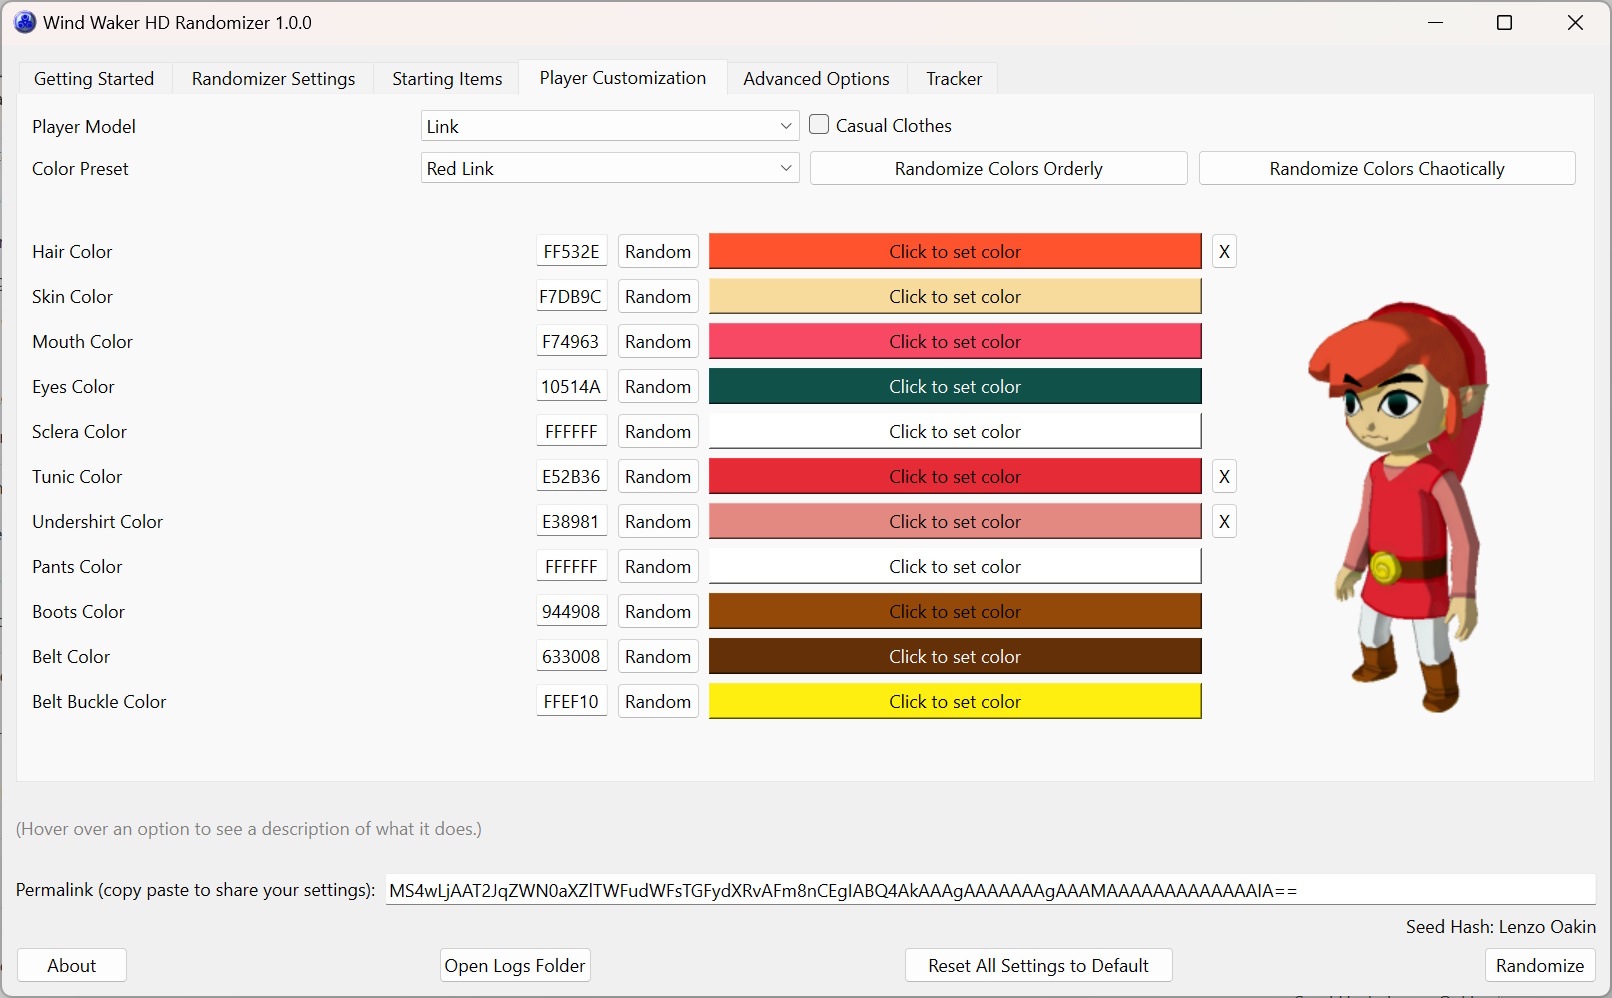Open the Player Model dropdown
This screenshot has width=1612, height=998.
click(x=610, y=126)
